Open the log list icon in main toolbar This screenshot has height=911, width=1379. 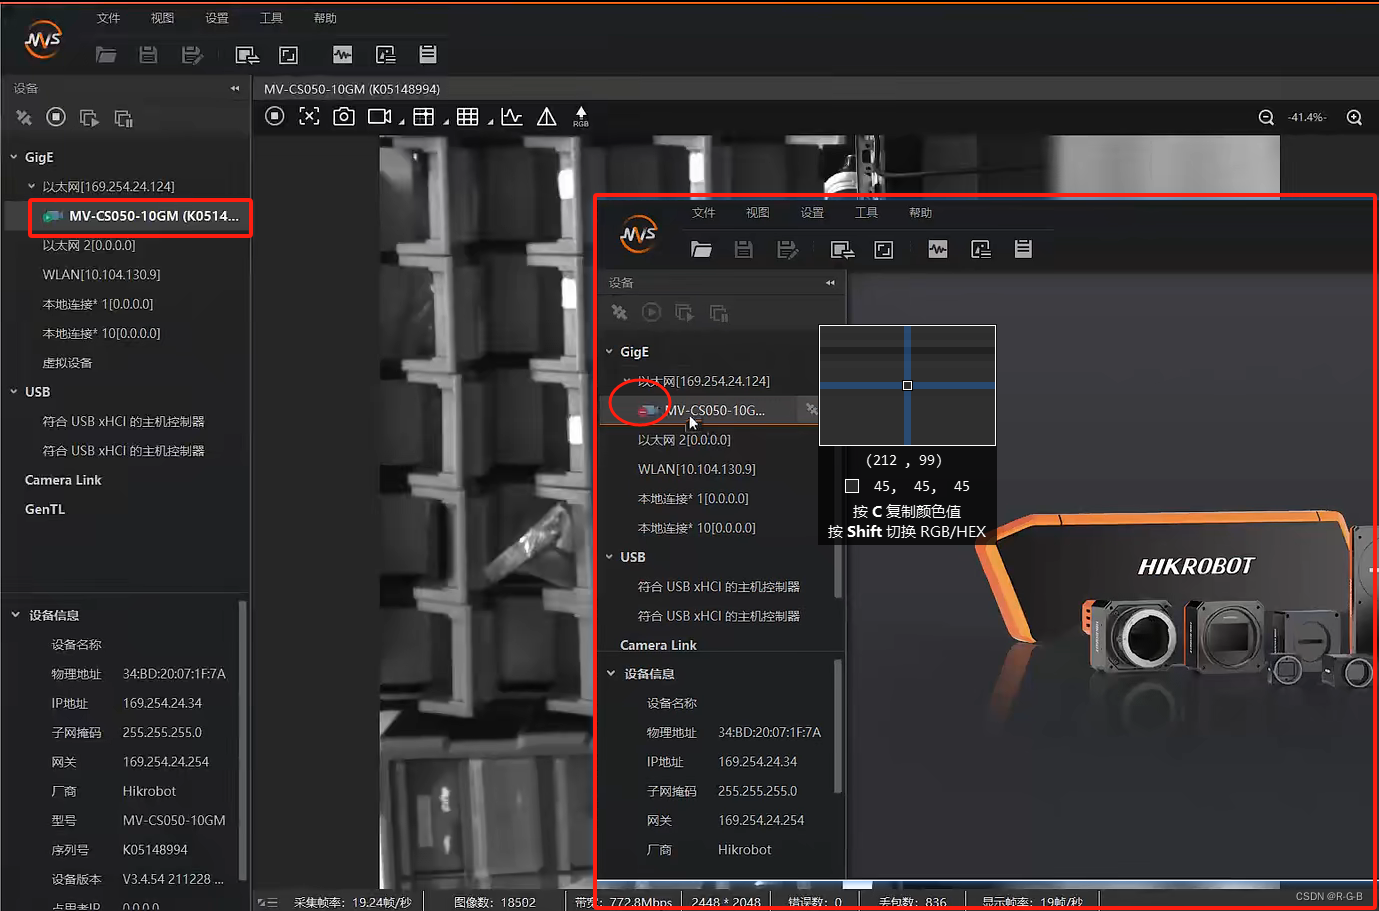[x=428, y=54]
